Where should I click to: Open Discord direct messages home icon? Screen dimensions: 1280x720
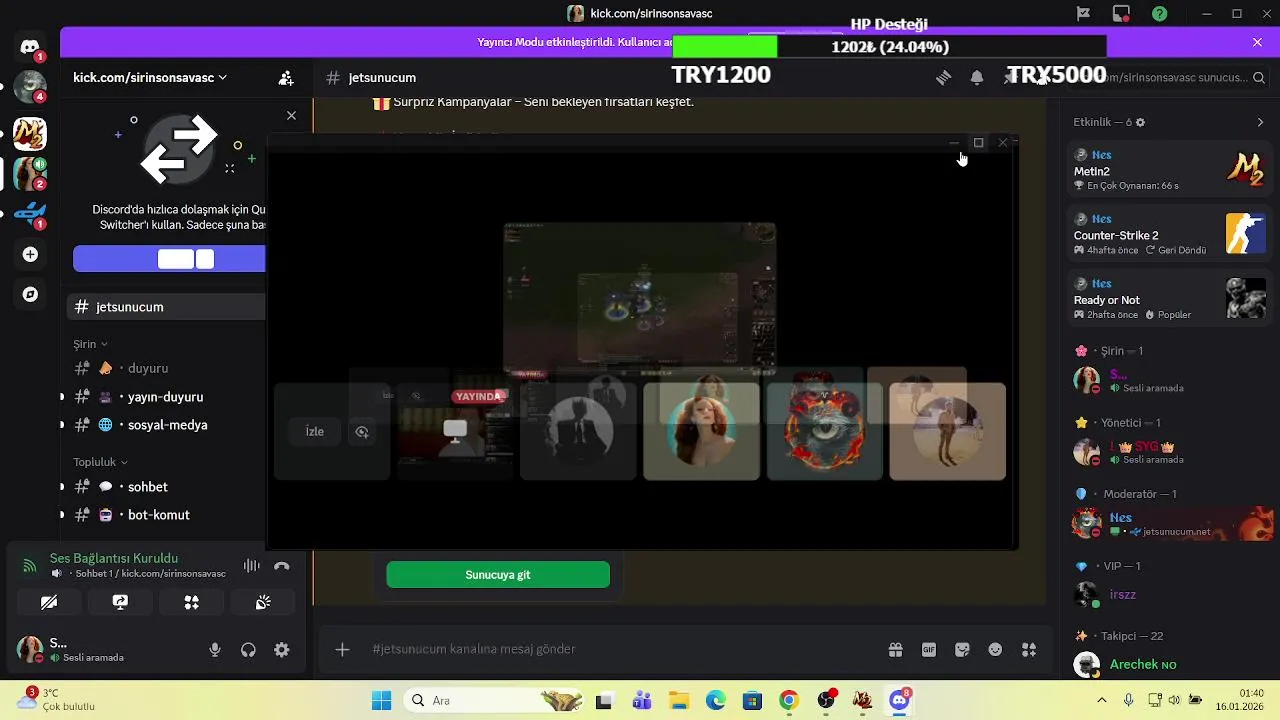click(x=29, y=47)
